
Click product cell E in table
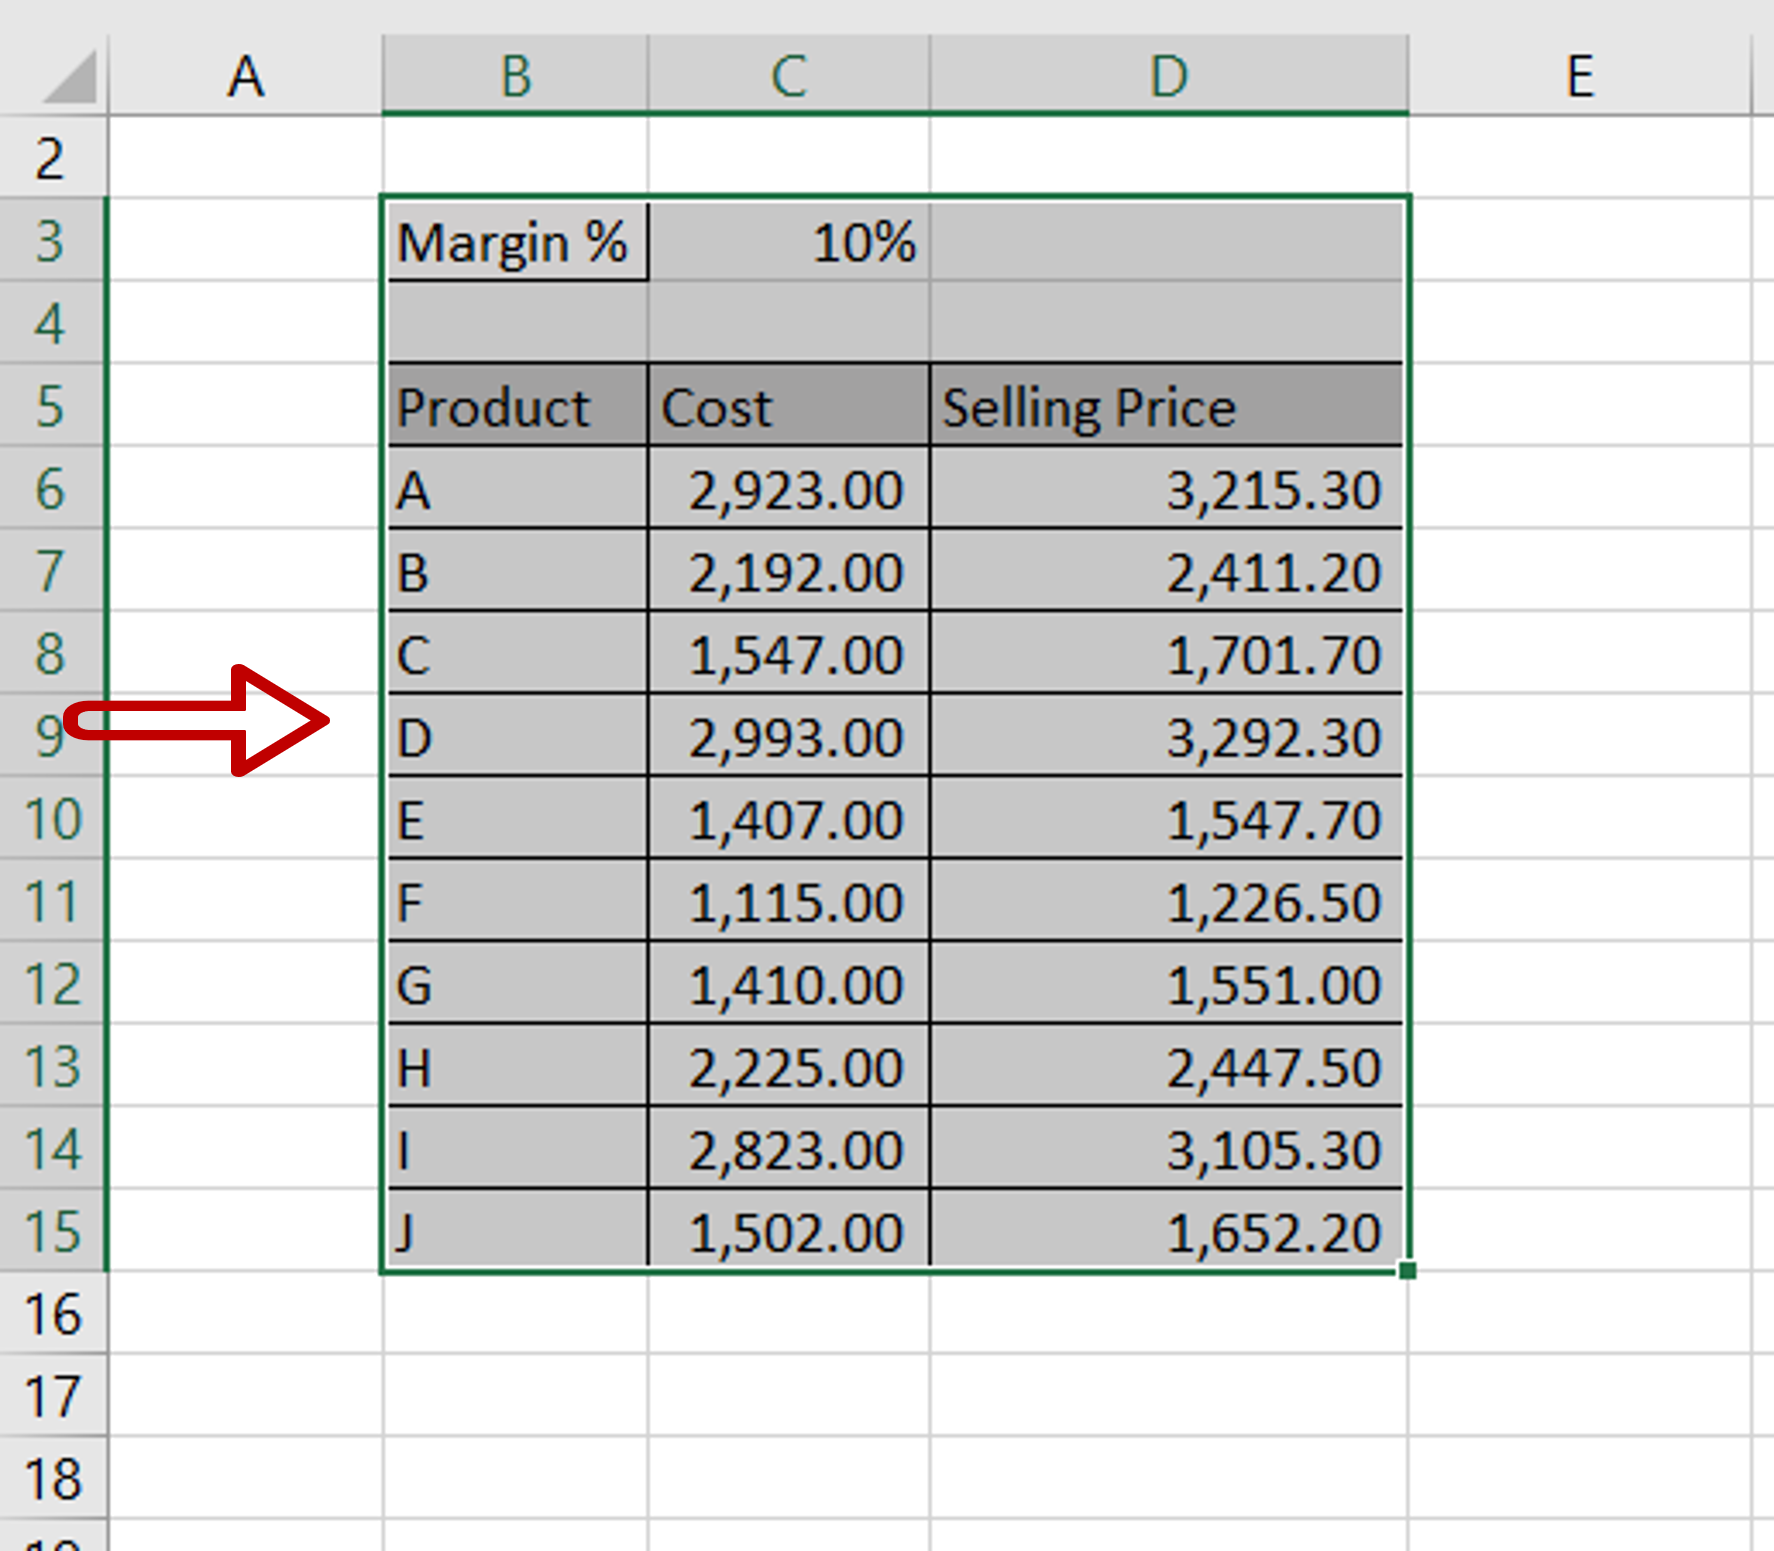(x=516, y=818)
